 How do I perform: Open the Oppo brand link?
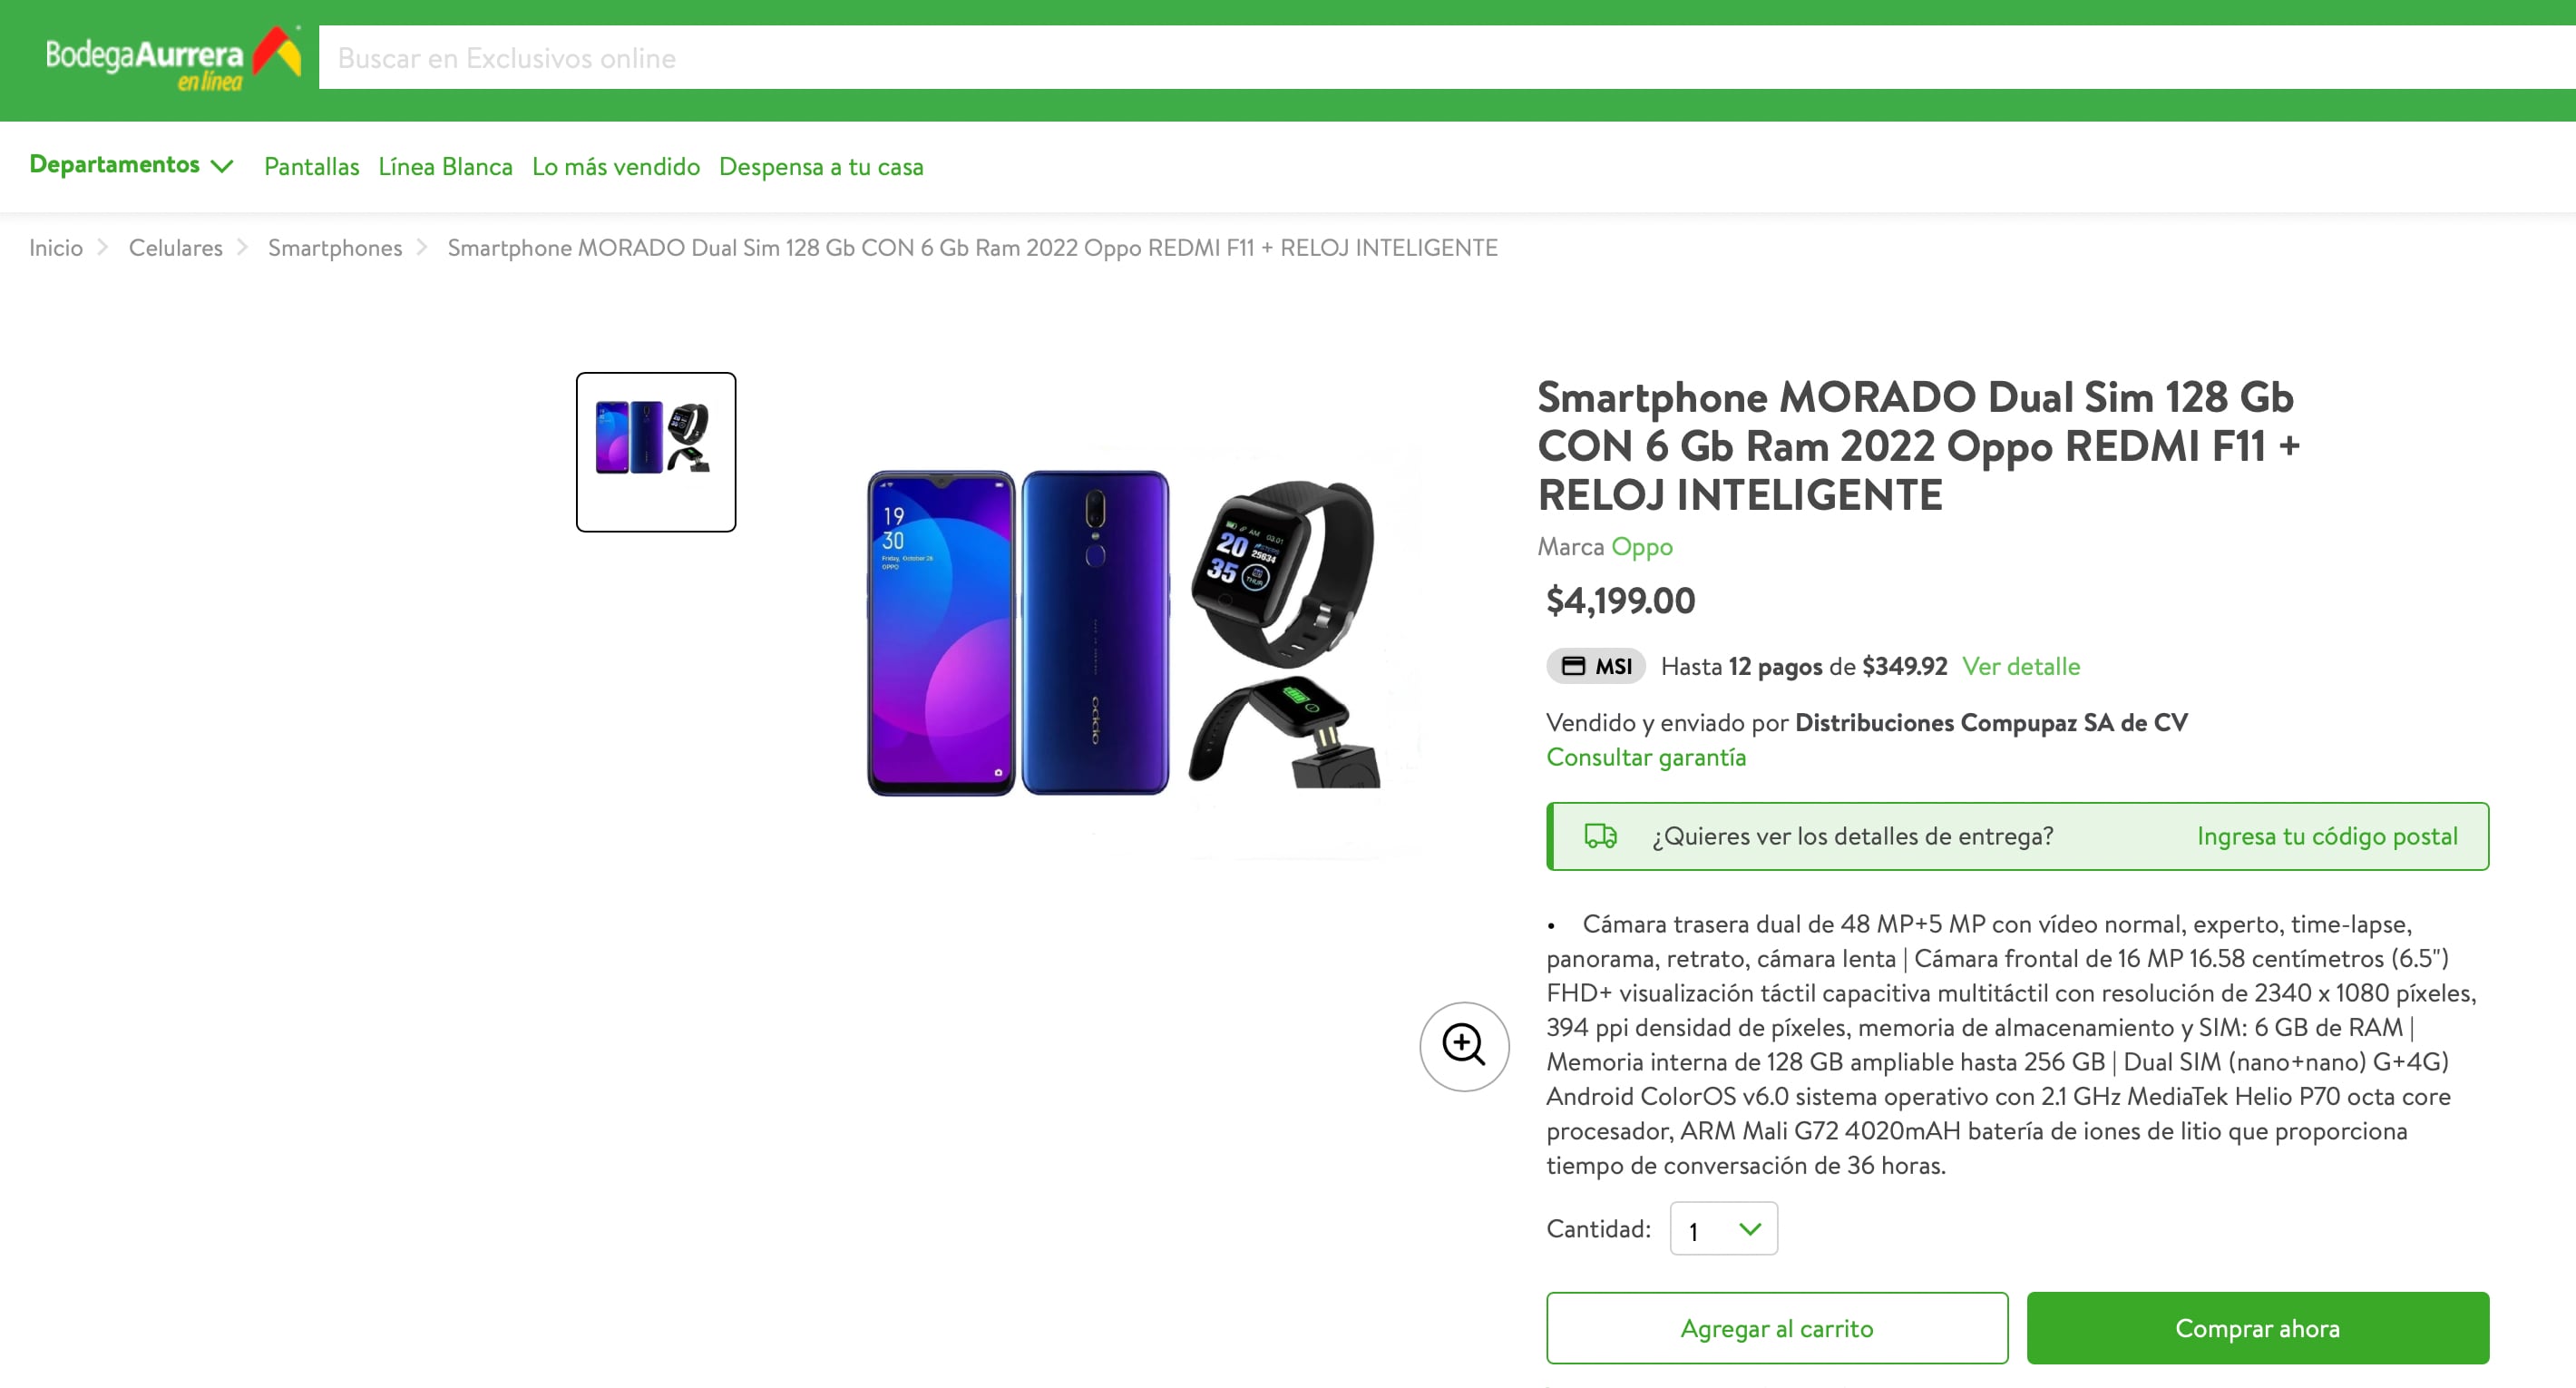pyautogui.click(x=1641, y=547)
